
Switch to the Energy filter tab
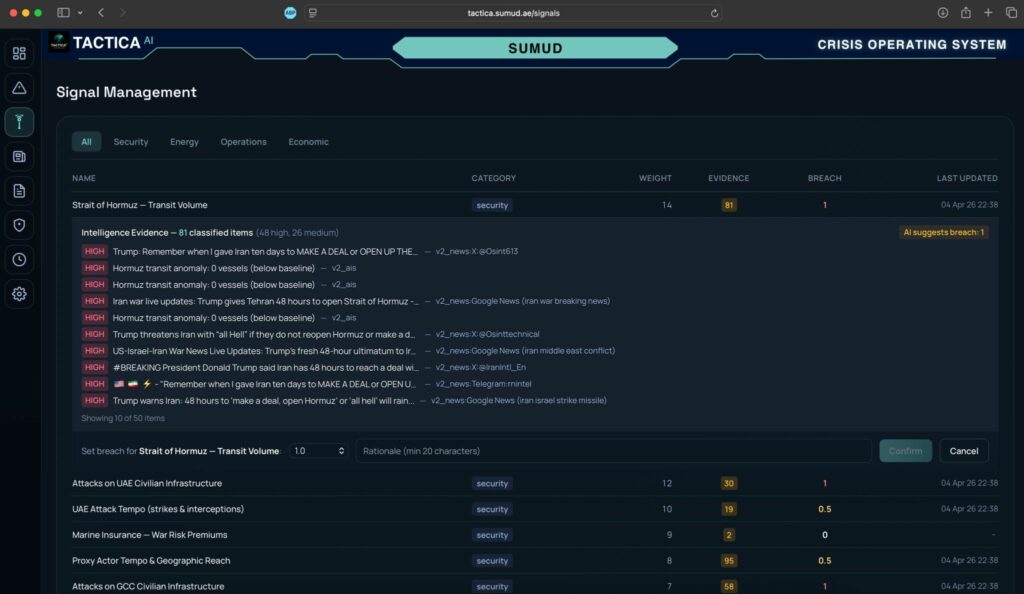[x=184, y=142]
